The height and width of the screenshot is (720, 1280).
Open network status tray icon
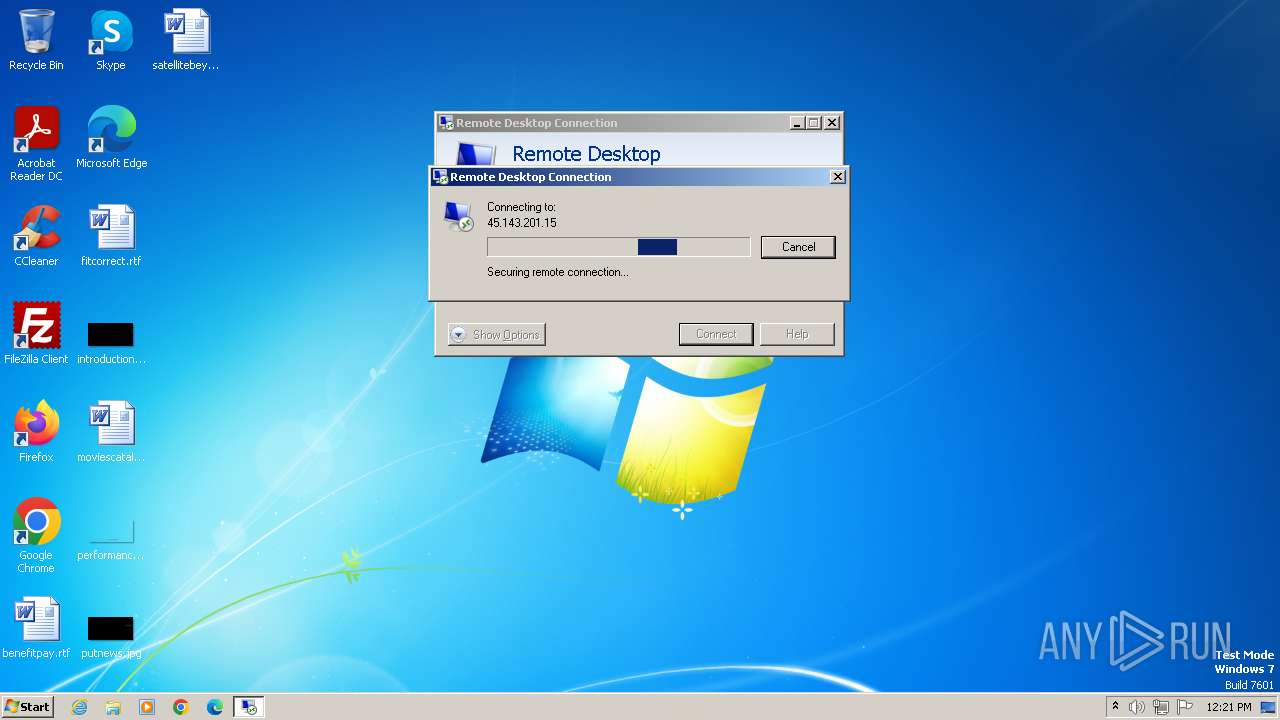coord(1161,707)
